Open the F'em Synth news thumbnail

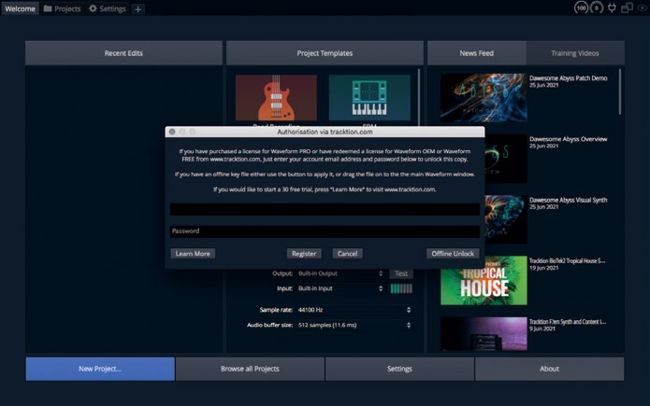[x=483, y=334]
